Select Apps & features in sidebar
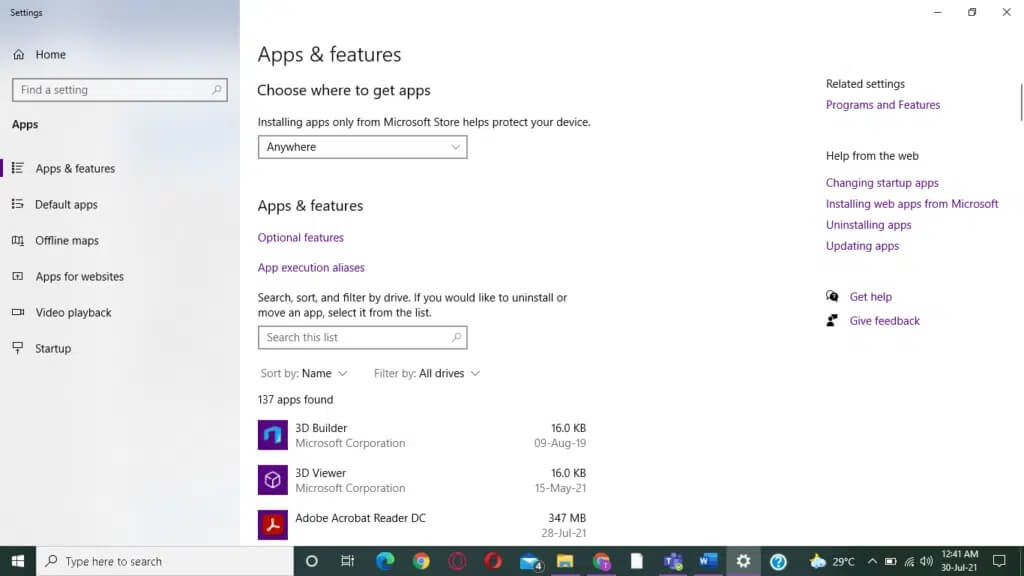This screenshot has height=576, width=1024. tap(75, 168)
